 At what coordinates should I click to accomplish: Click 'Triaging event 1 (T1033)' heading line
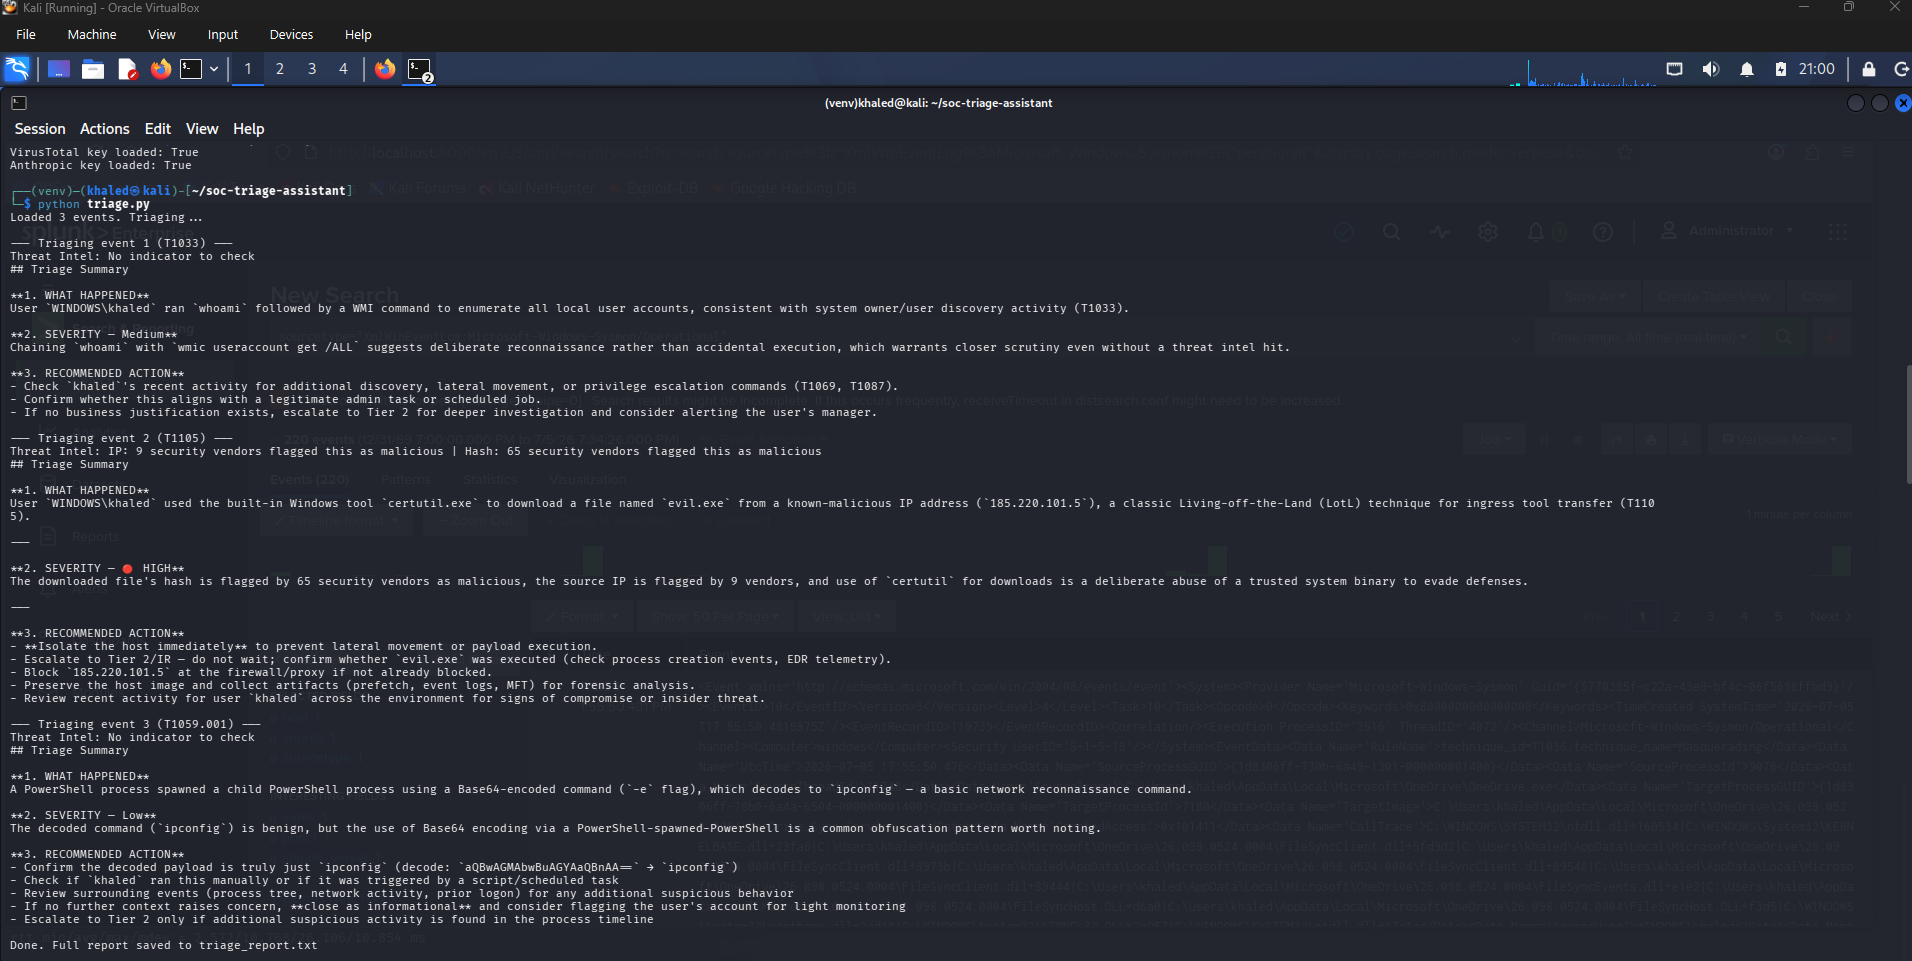[121, 243]
